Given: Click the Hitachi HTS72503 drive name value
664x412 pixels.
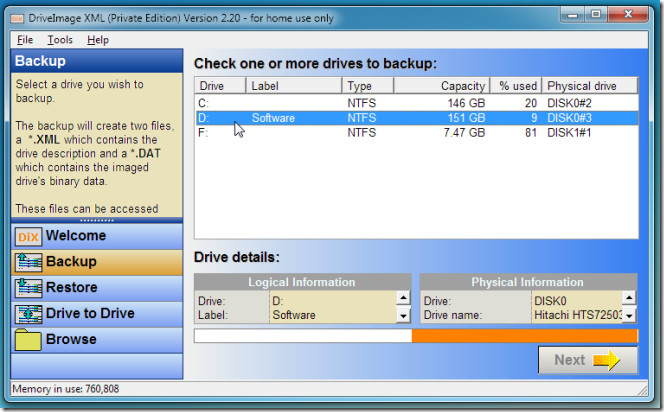Looking at the screenshot, I should pyautogui.click(x=578, y=315).
